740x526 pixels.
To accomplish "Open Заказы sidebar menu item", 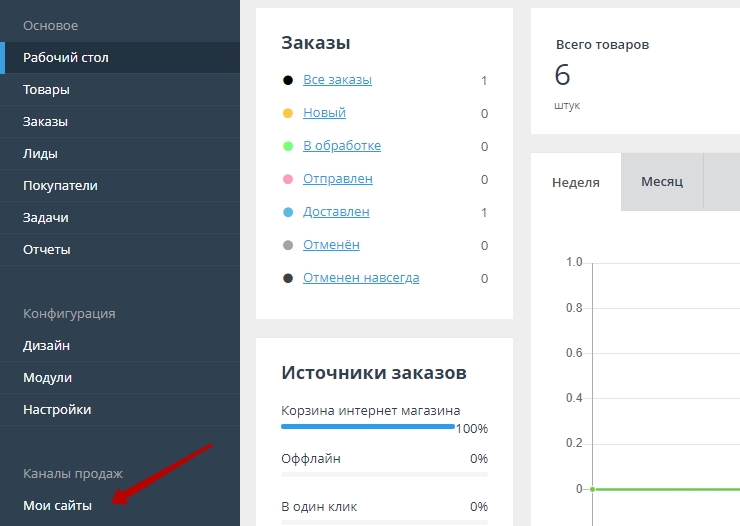I will point(46,122).
